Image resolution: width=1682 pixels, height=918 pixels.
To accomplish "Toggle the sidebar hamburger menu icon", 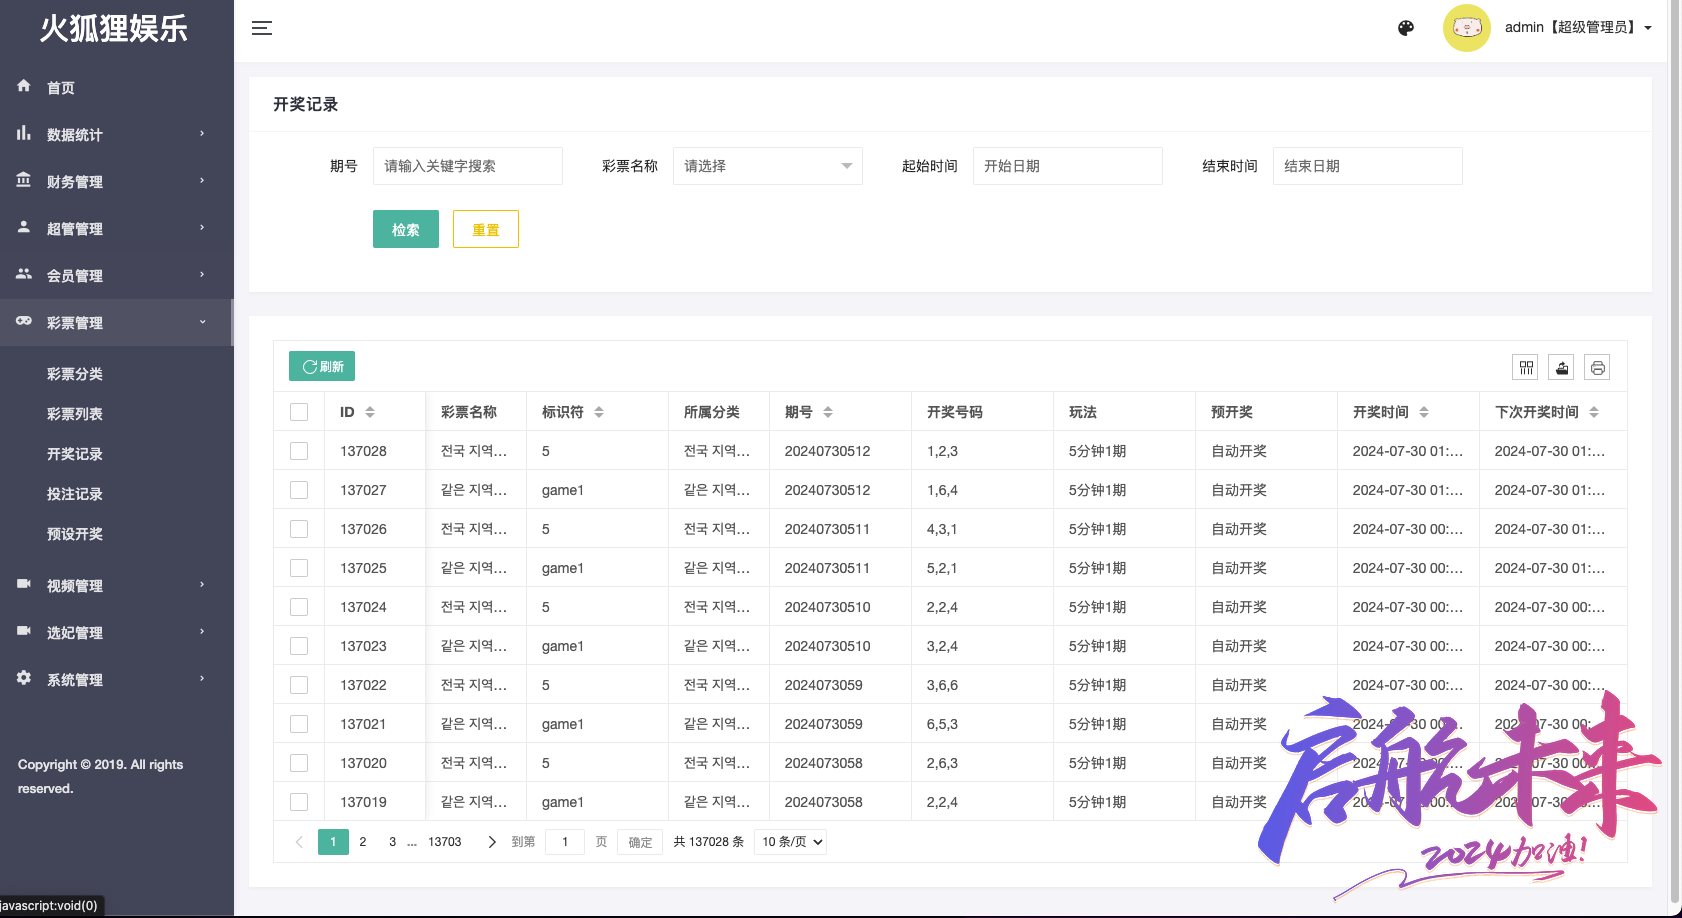I will coord(262,28).
